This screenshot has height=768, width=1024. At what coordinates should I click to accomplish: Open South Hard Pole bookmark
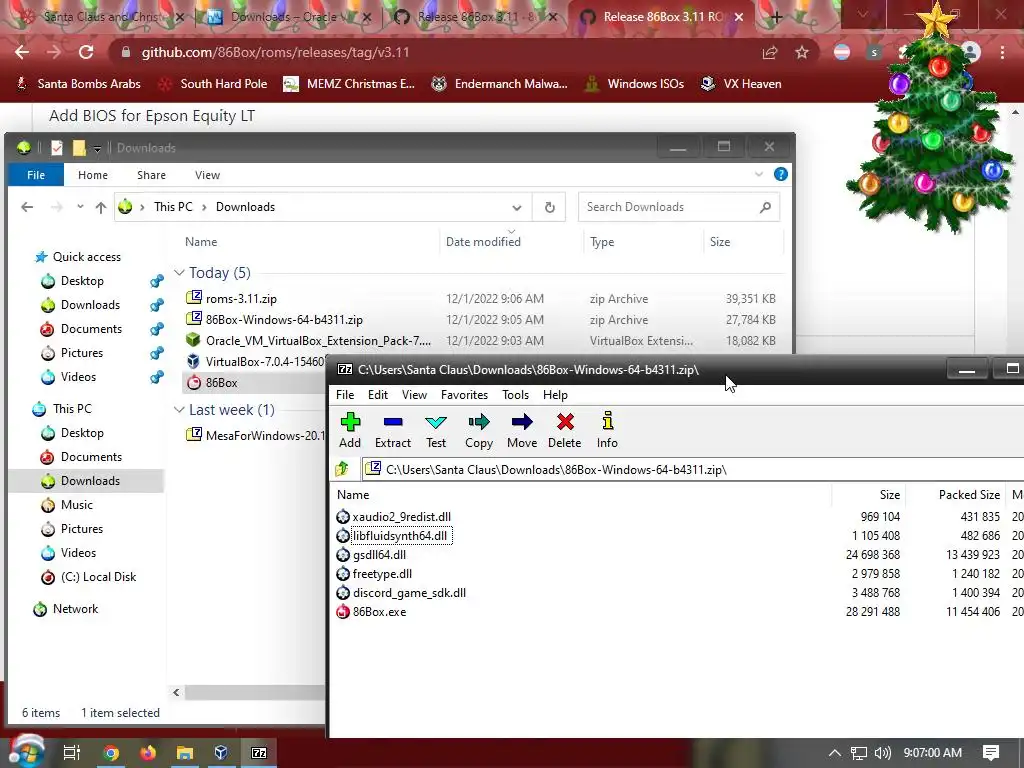point(213,84)
